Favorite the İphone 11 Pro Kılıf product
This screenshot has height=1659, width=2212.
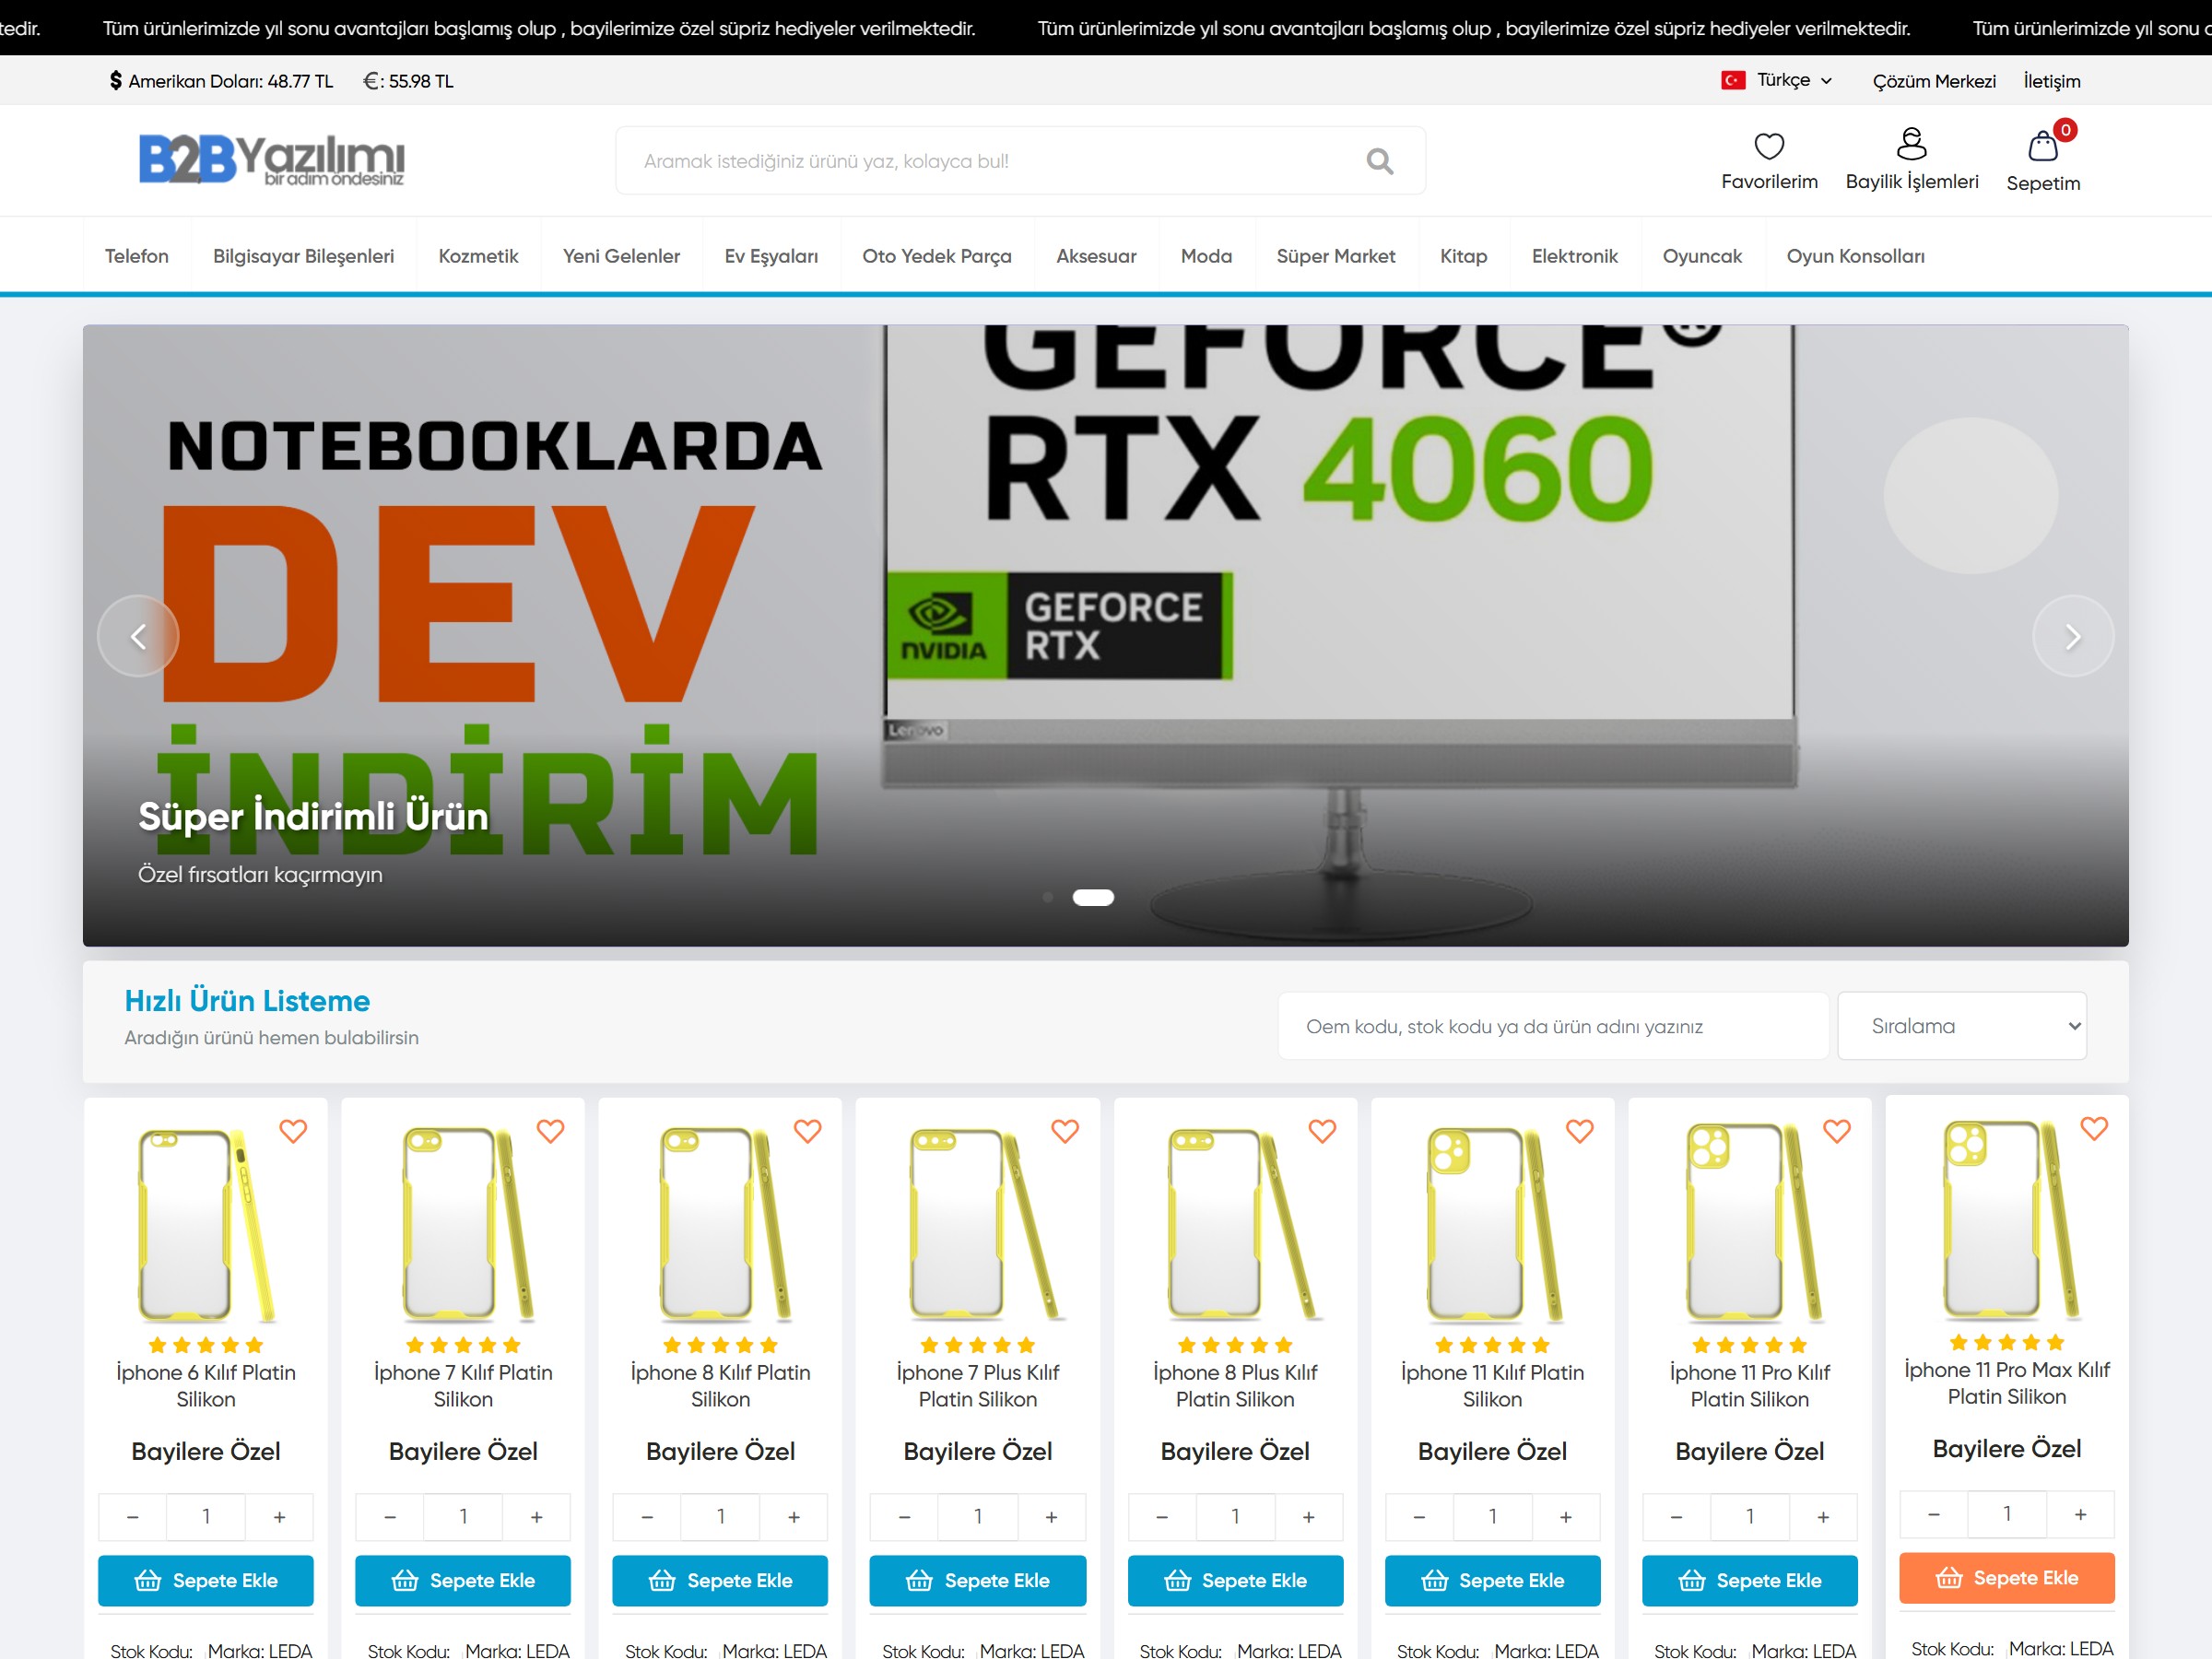1837,1131
